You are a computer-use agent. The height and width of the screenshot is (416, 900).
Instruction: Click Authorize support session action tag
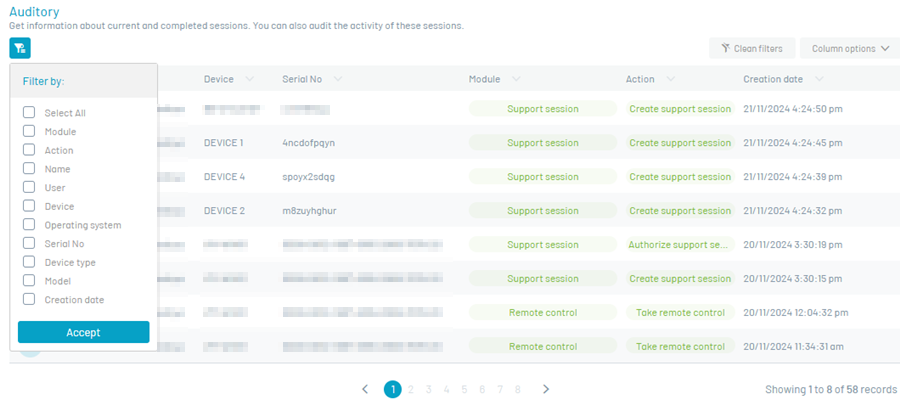[680, 245]
